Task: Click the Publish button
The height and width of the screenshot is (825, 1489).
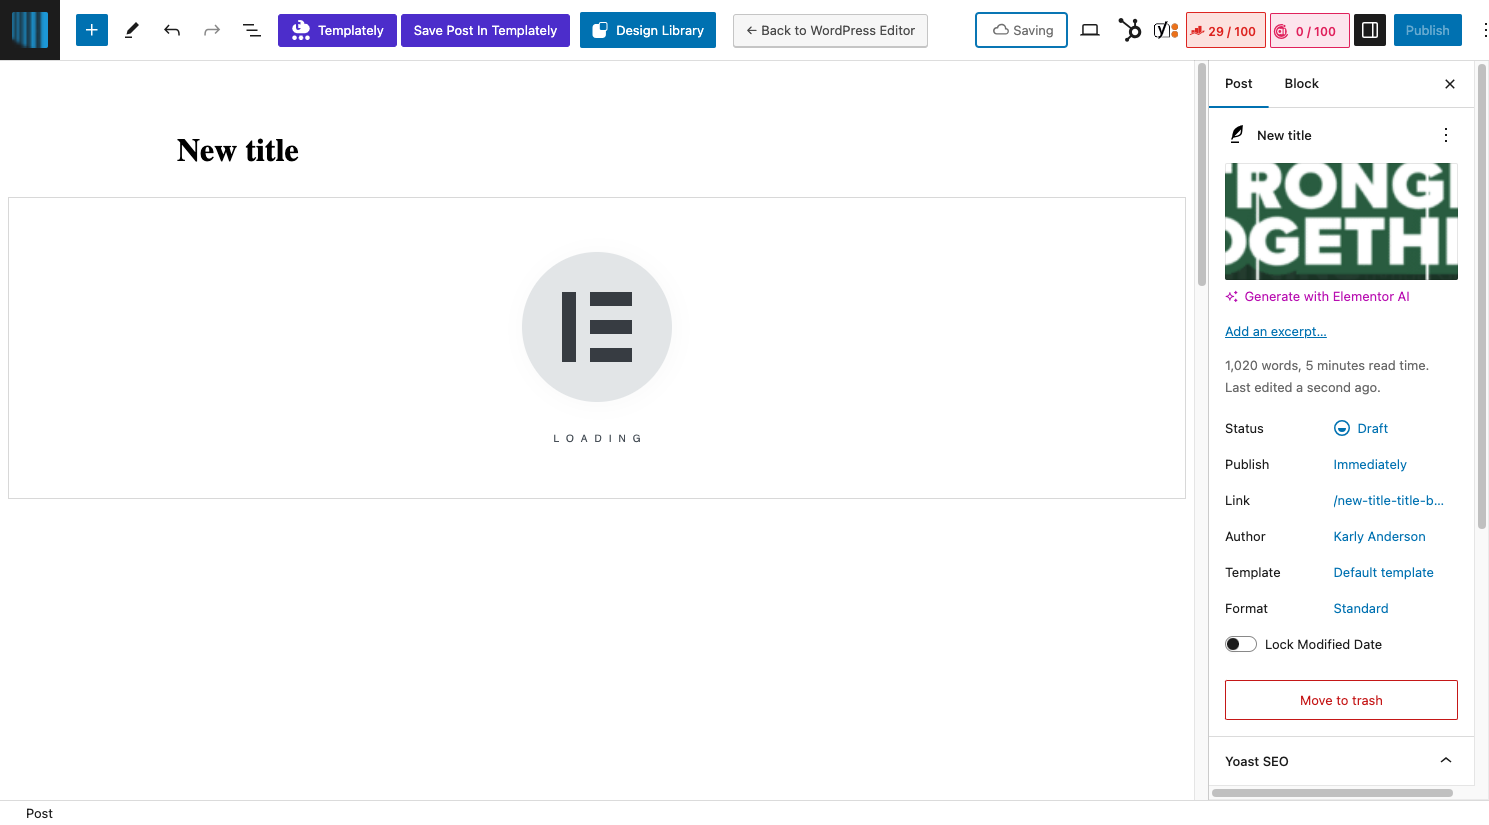Action: pos(1427,30)
